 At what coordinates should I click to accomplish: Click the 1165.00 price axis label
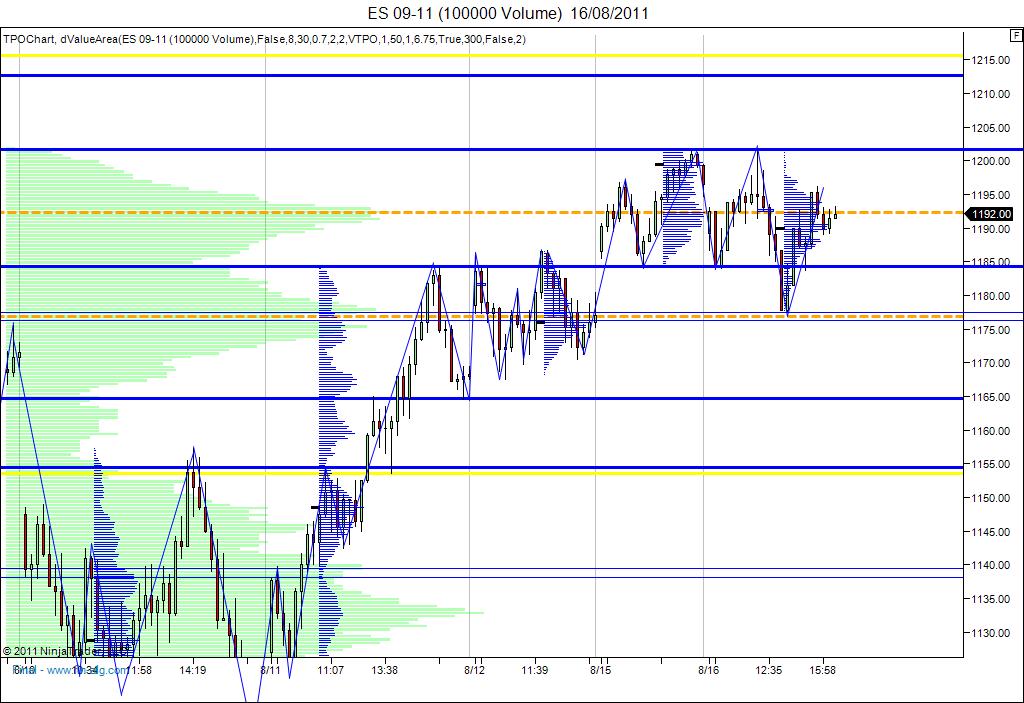coord(991,397)
